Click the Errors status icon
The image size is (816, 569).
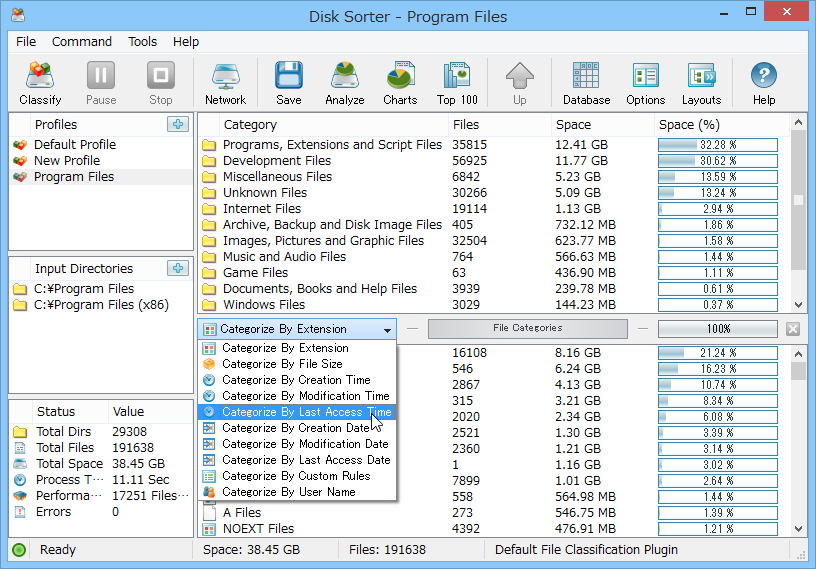(x=20, y=512)
